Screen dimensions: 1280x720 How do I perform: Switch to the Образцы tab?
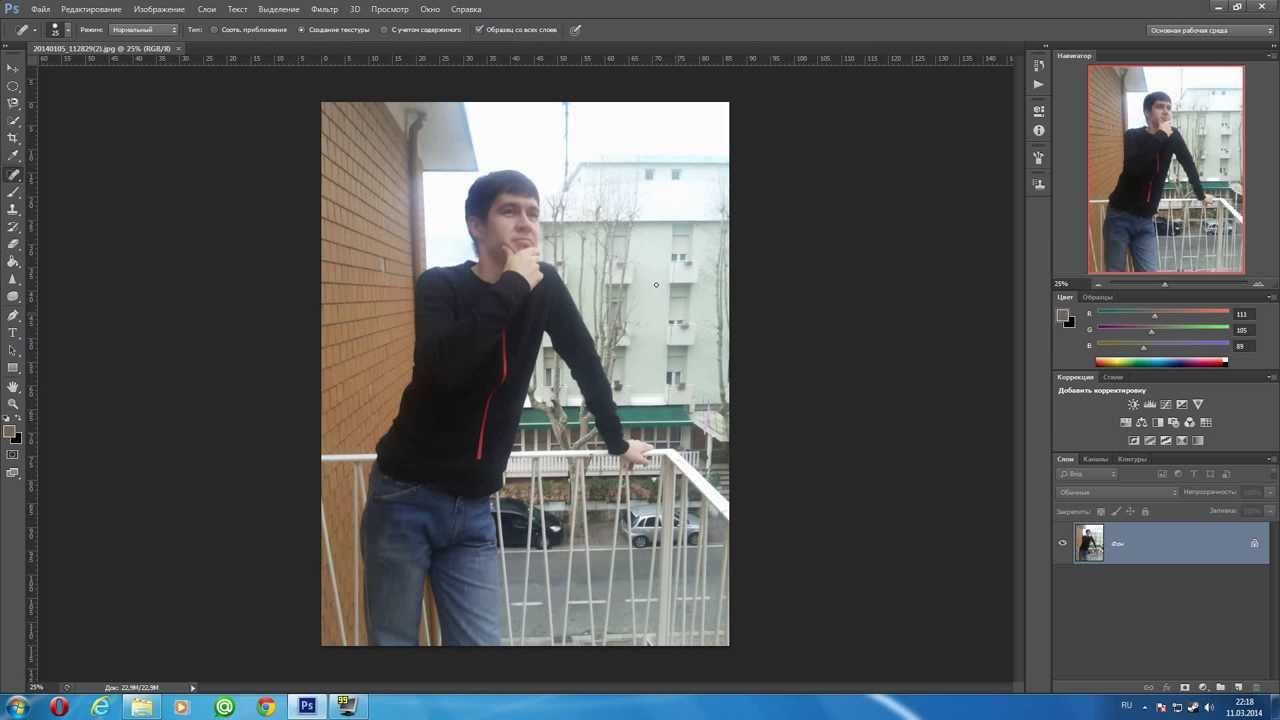[1097, 297]
